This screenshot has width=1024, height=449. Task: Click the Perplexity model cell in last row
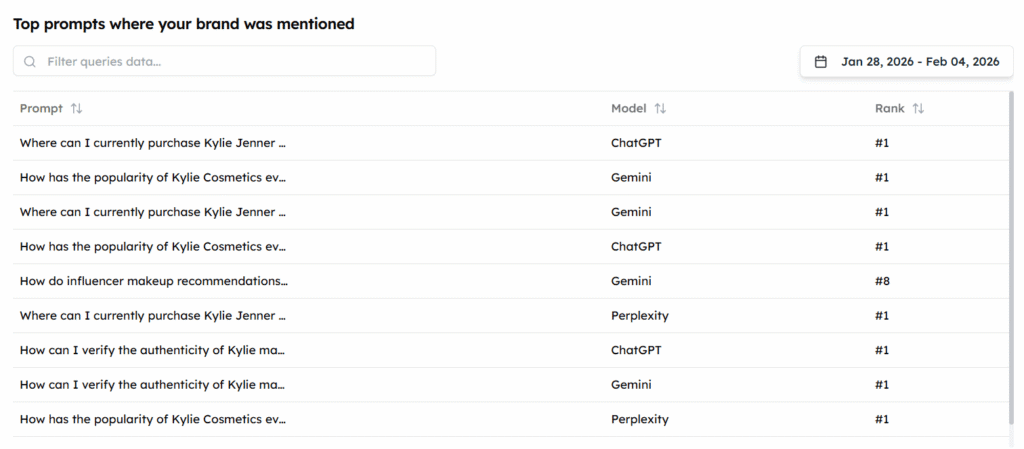tap(640, 419)
